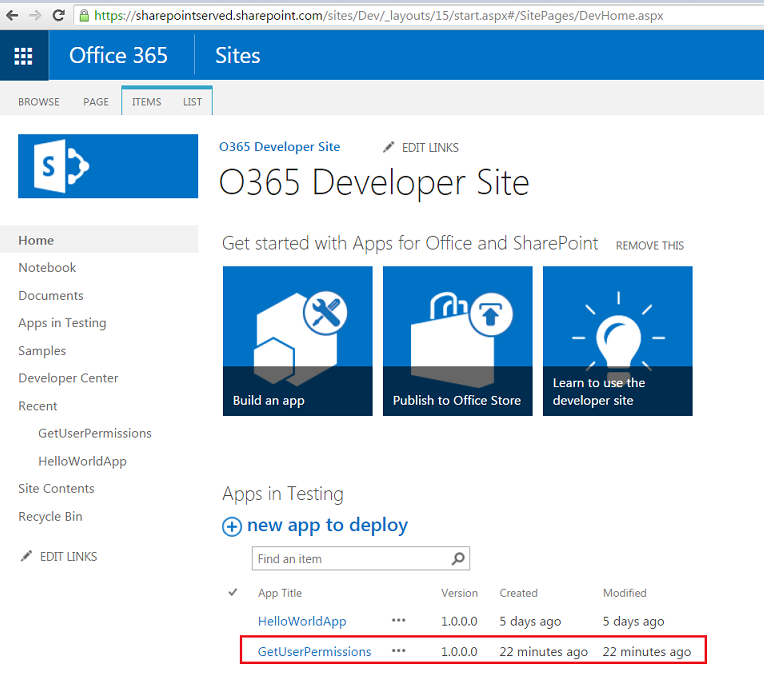Image resolution: width=764 pixels, height=680 pixels.
Task: Click the pencil icon beside top EDIT LINKS
Action: (x=388, y=147)
